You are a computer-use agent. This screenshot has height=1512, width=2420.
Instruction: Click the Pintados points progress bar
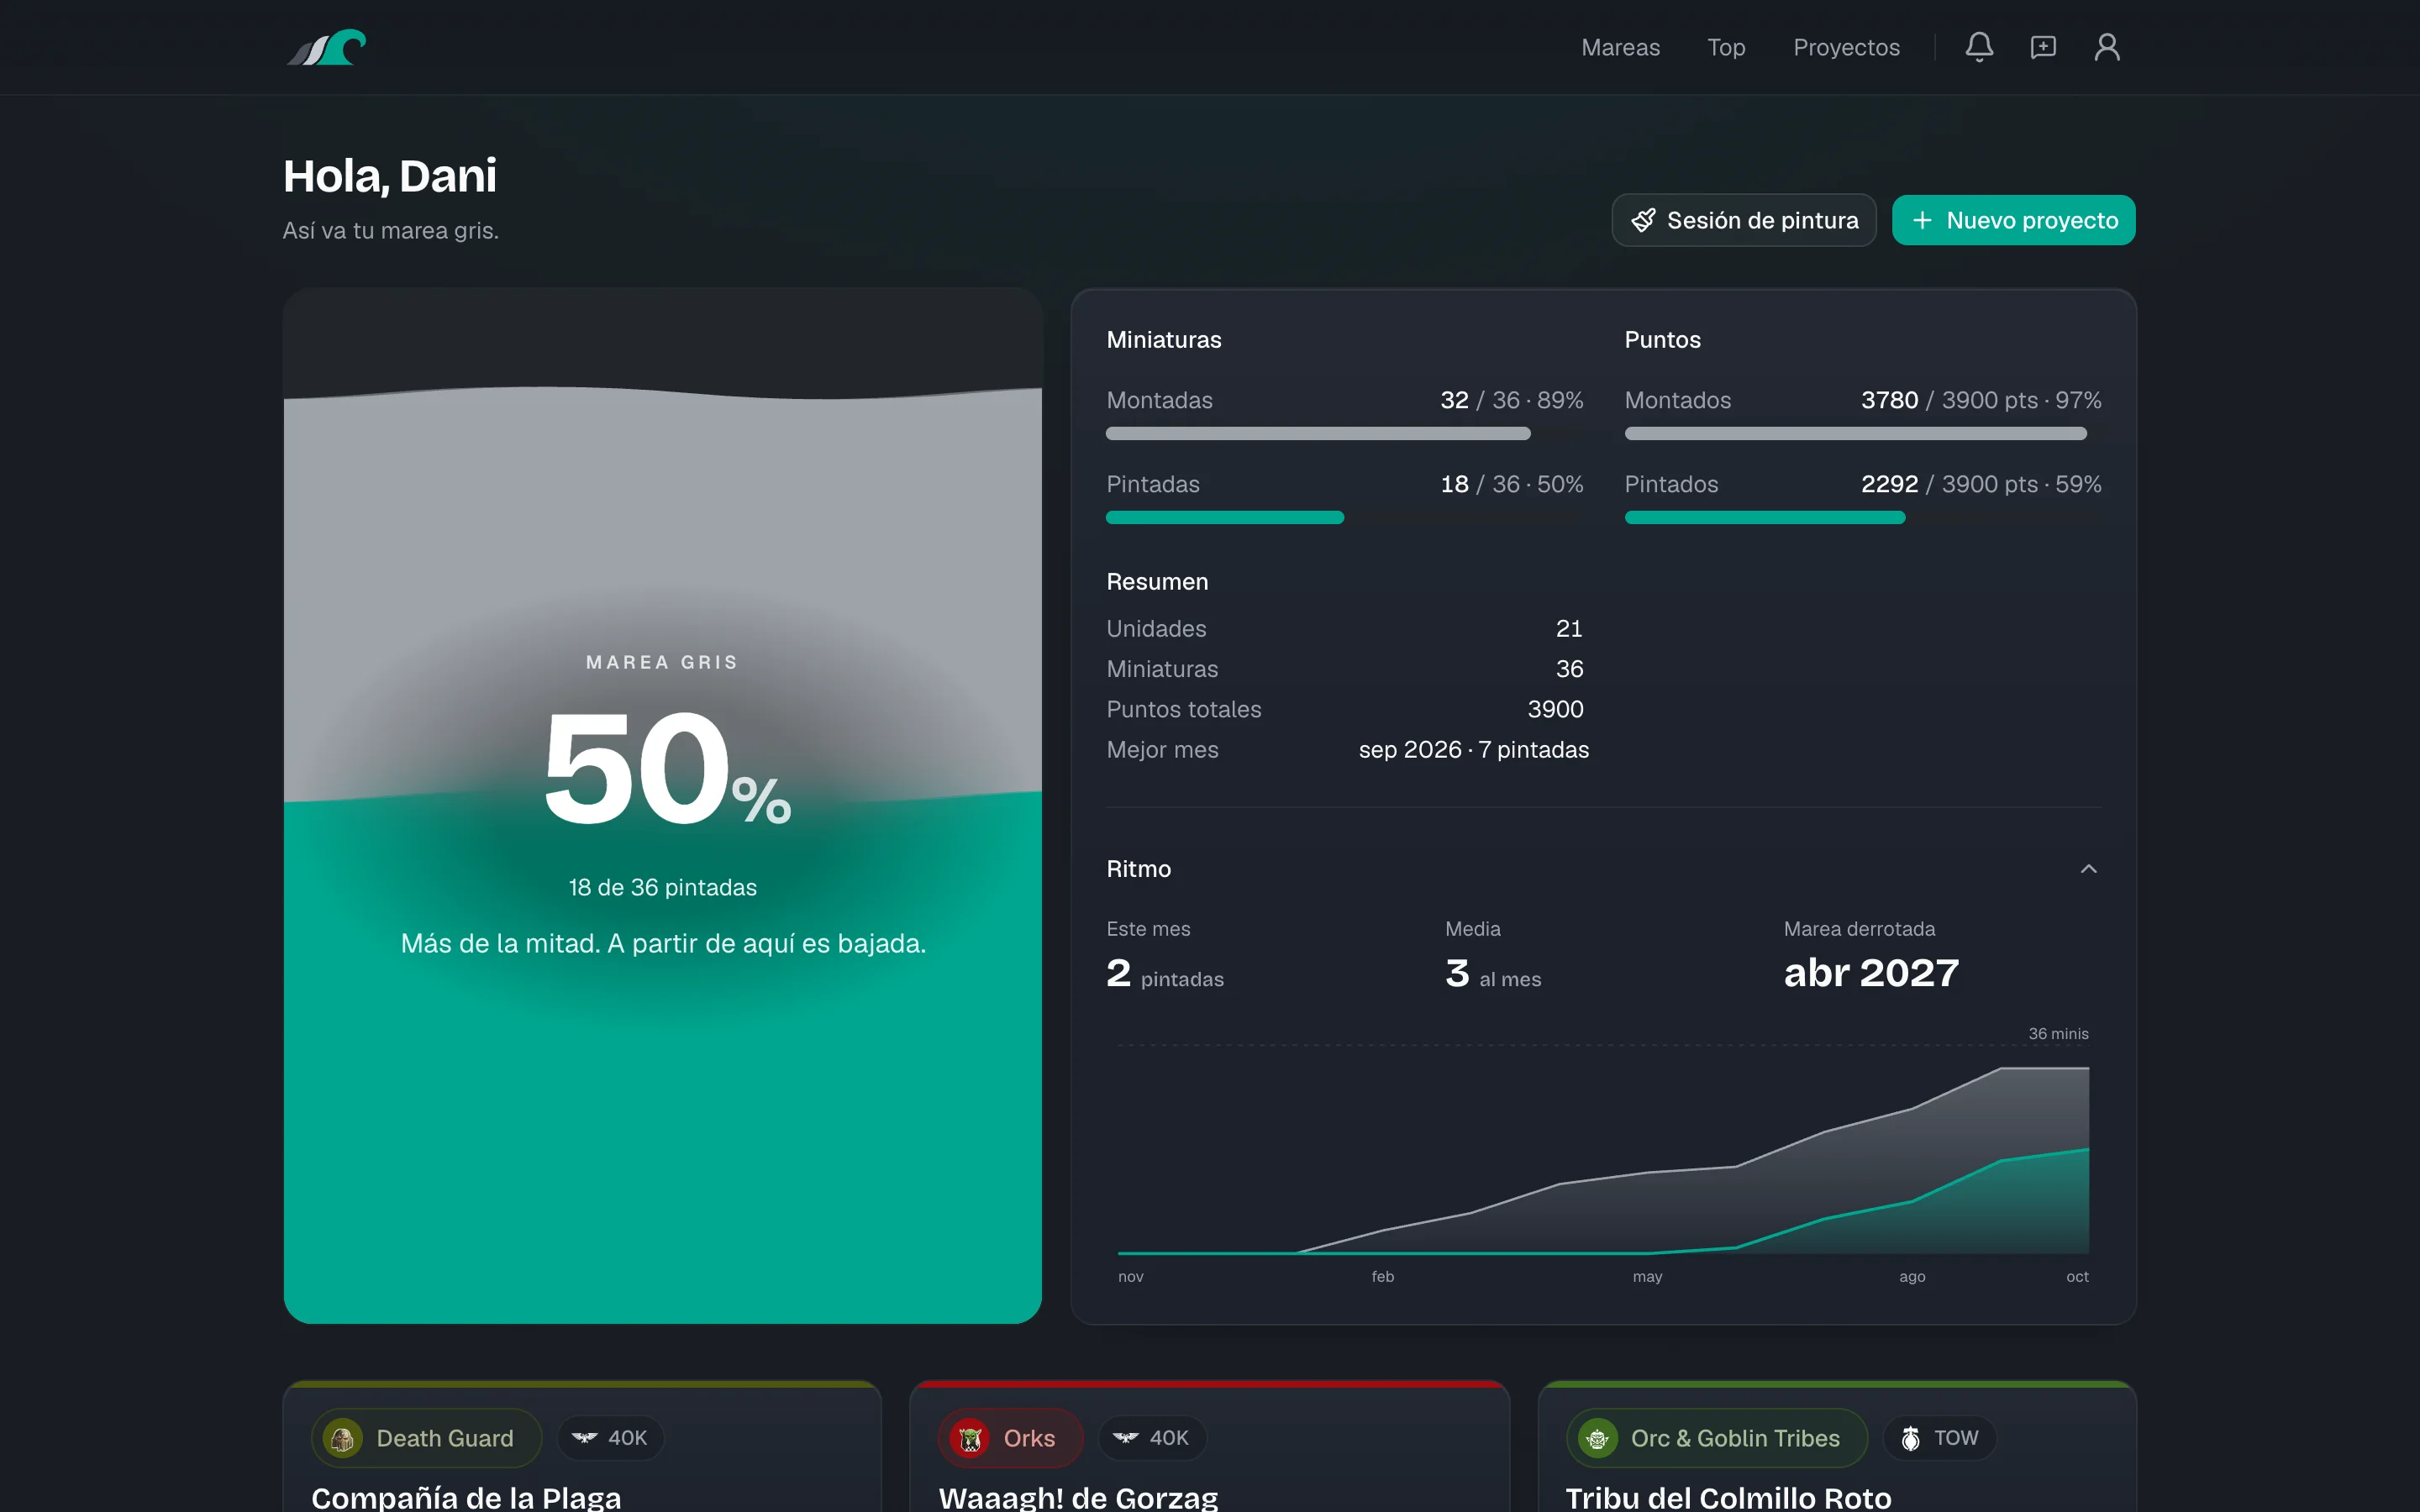[x=1862, y=518]
